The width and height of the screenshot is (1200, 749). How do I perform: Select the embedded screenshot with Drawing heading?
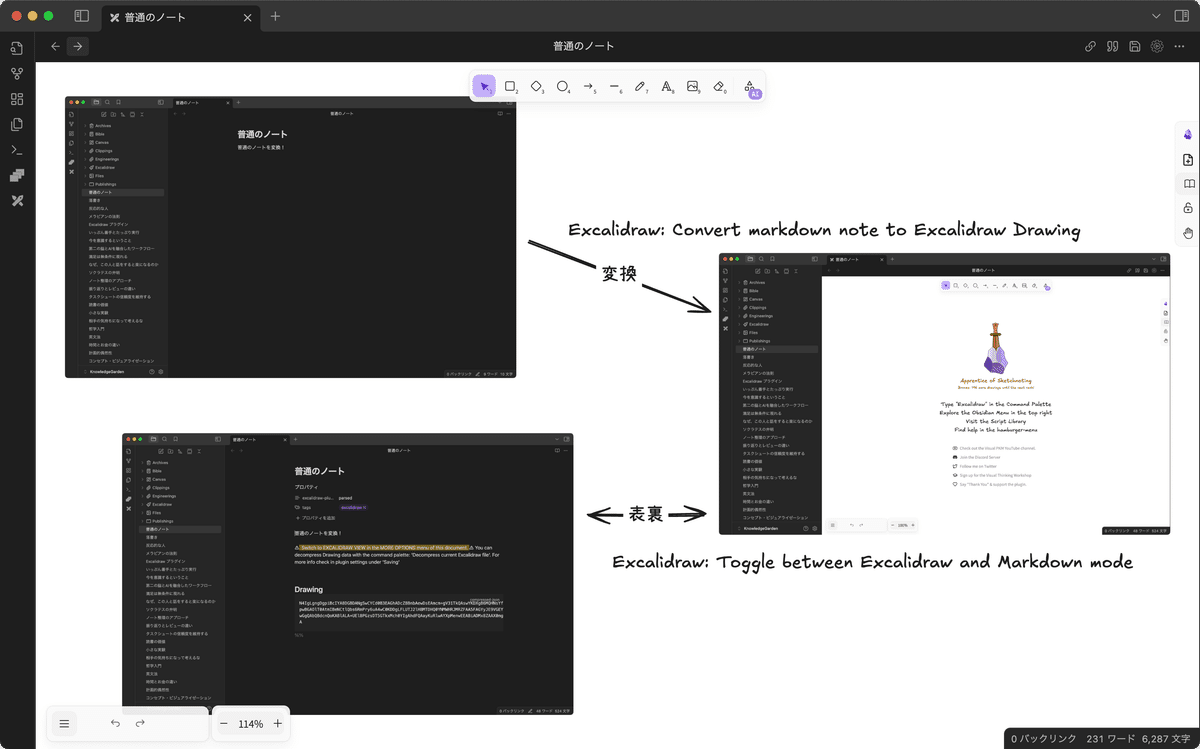tap(348, 574)
